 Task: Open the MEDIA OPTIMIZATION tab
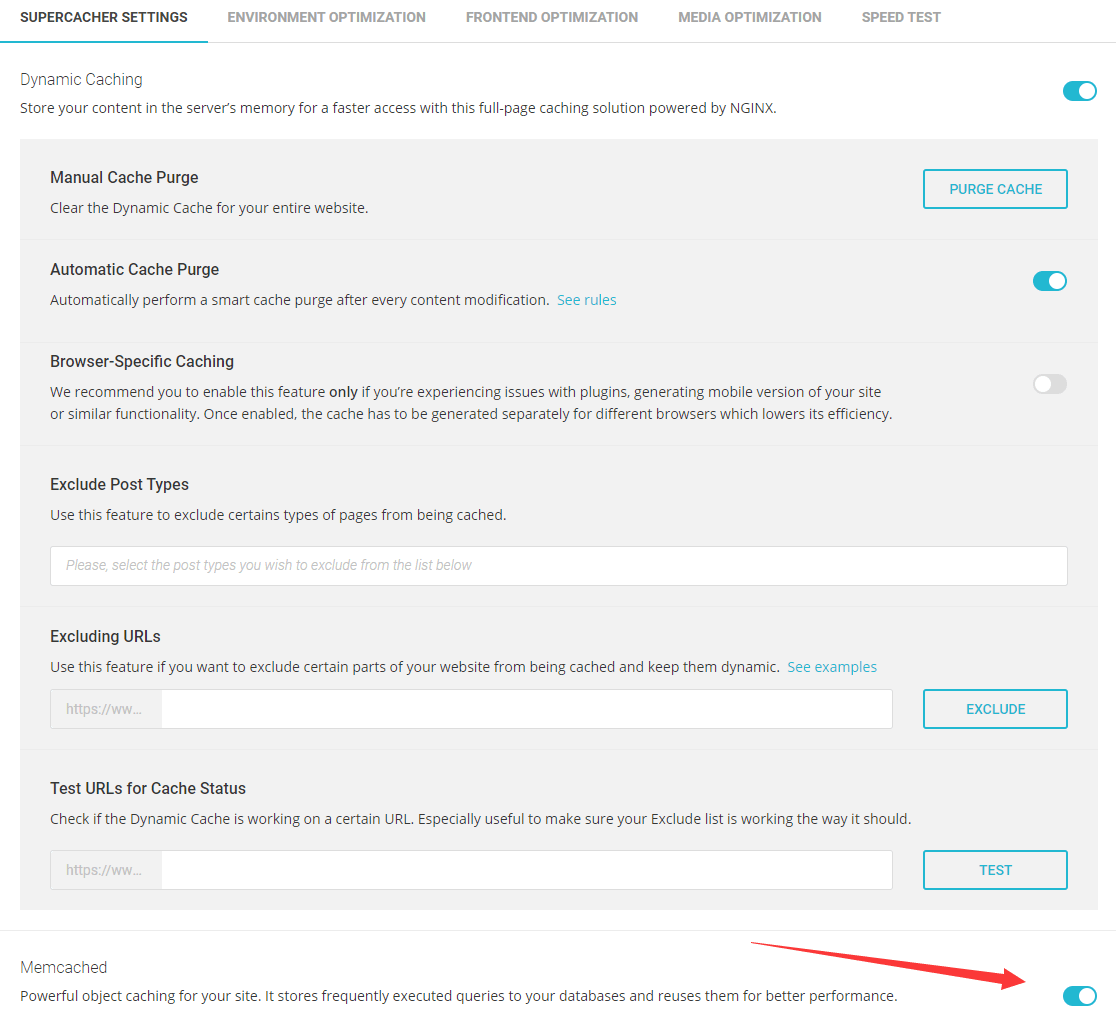[x=749, y=17]
